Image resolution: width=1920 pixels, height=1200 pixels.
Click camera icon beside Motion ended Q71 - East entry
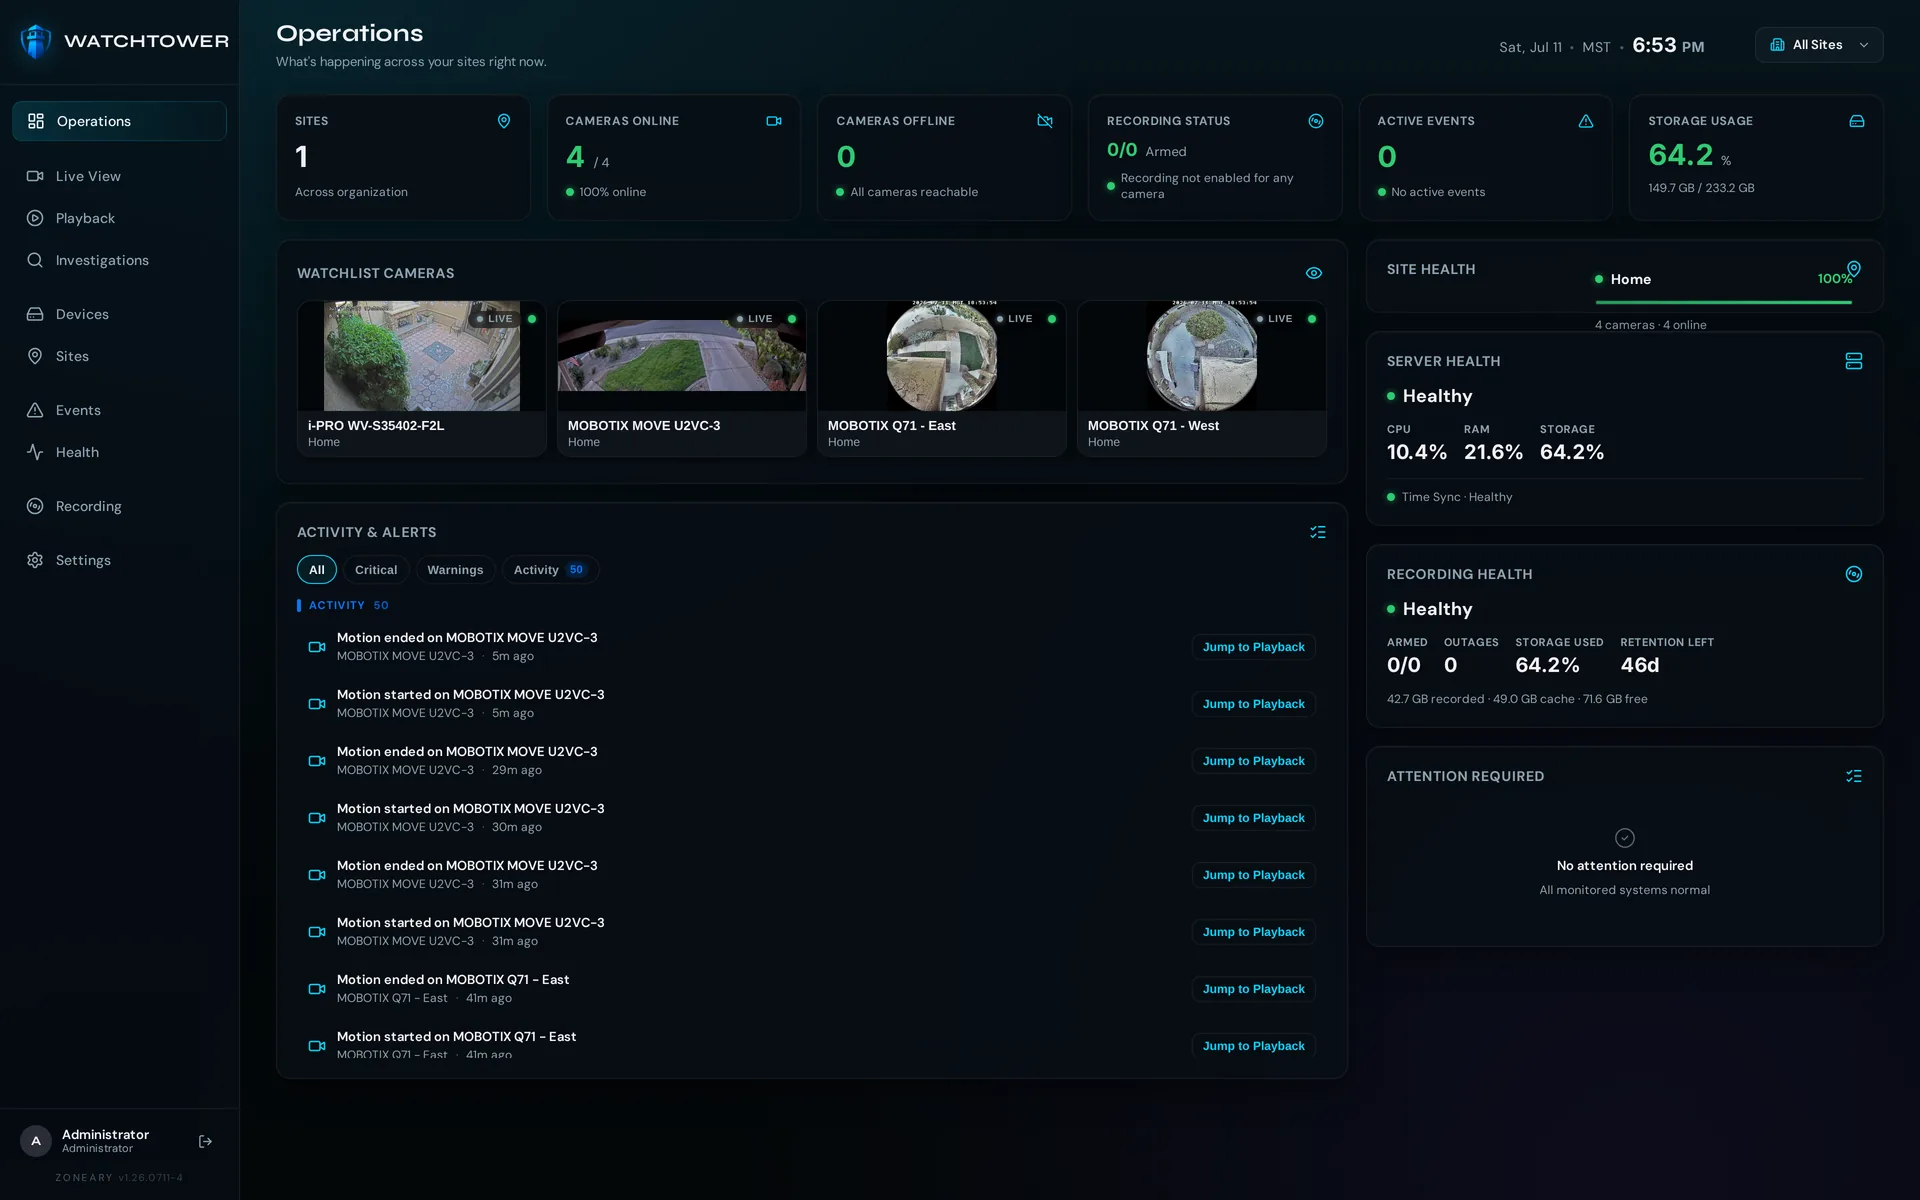(317, 989)
